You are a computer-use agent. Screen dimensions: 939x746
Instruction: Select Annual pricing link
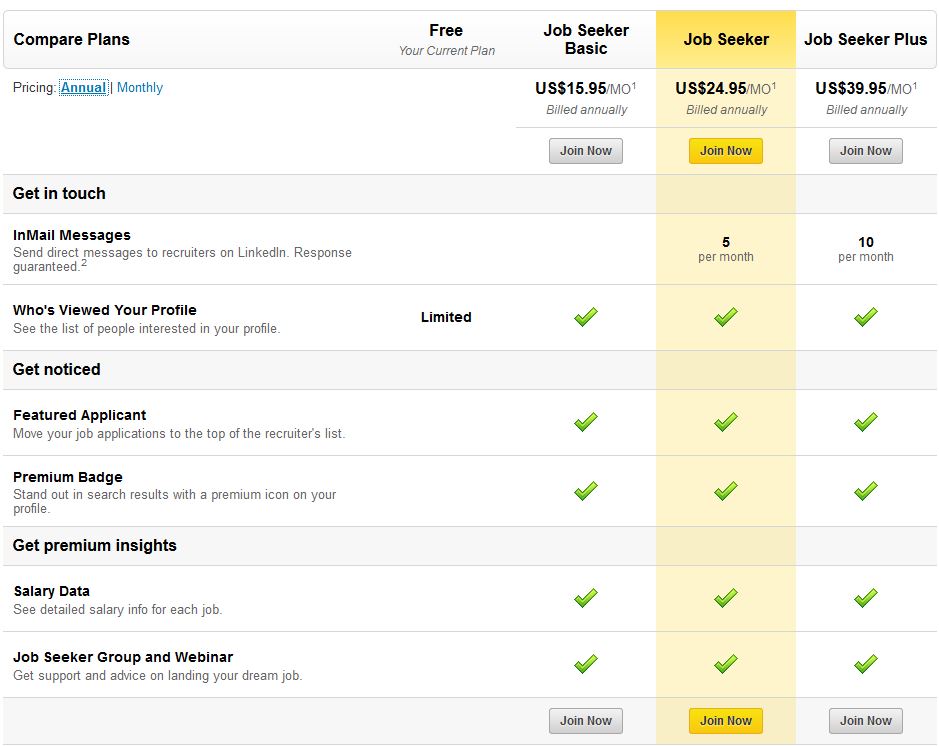[x=83, y=88]
